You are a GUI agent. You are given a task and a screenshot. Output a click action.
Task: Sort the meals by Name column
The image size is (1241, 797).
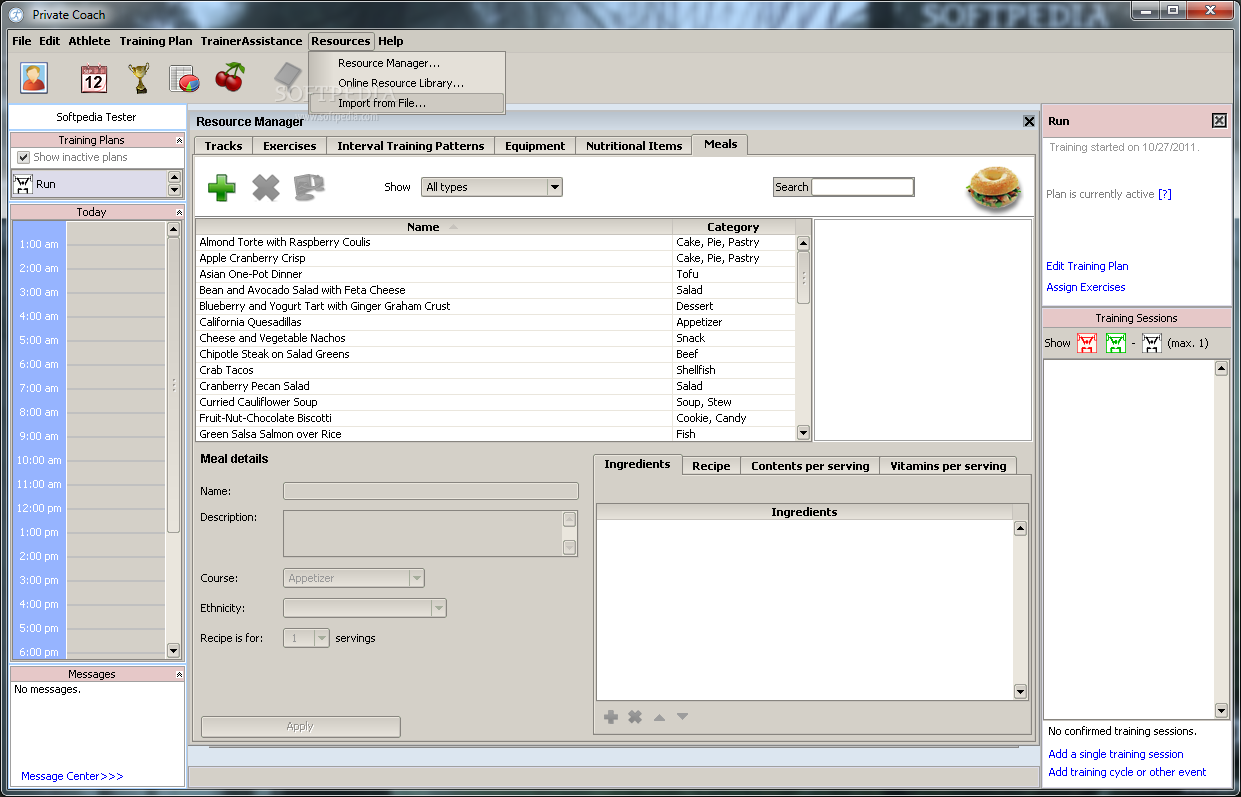tap(434, 227)
